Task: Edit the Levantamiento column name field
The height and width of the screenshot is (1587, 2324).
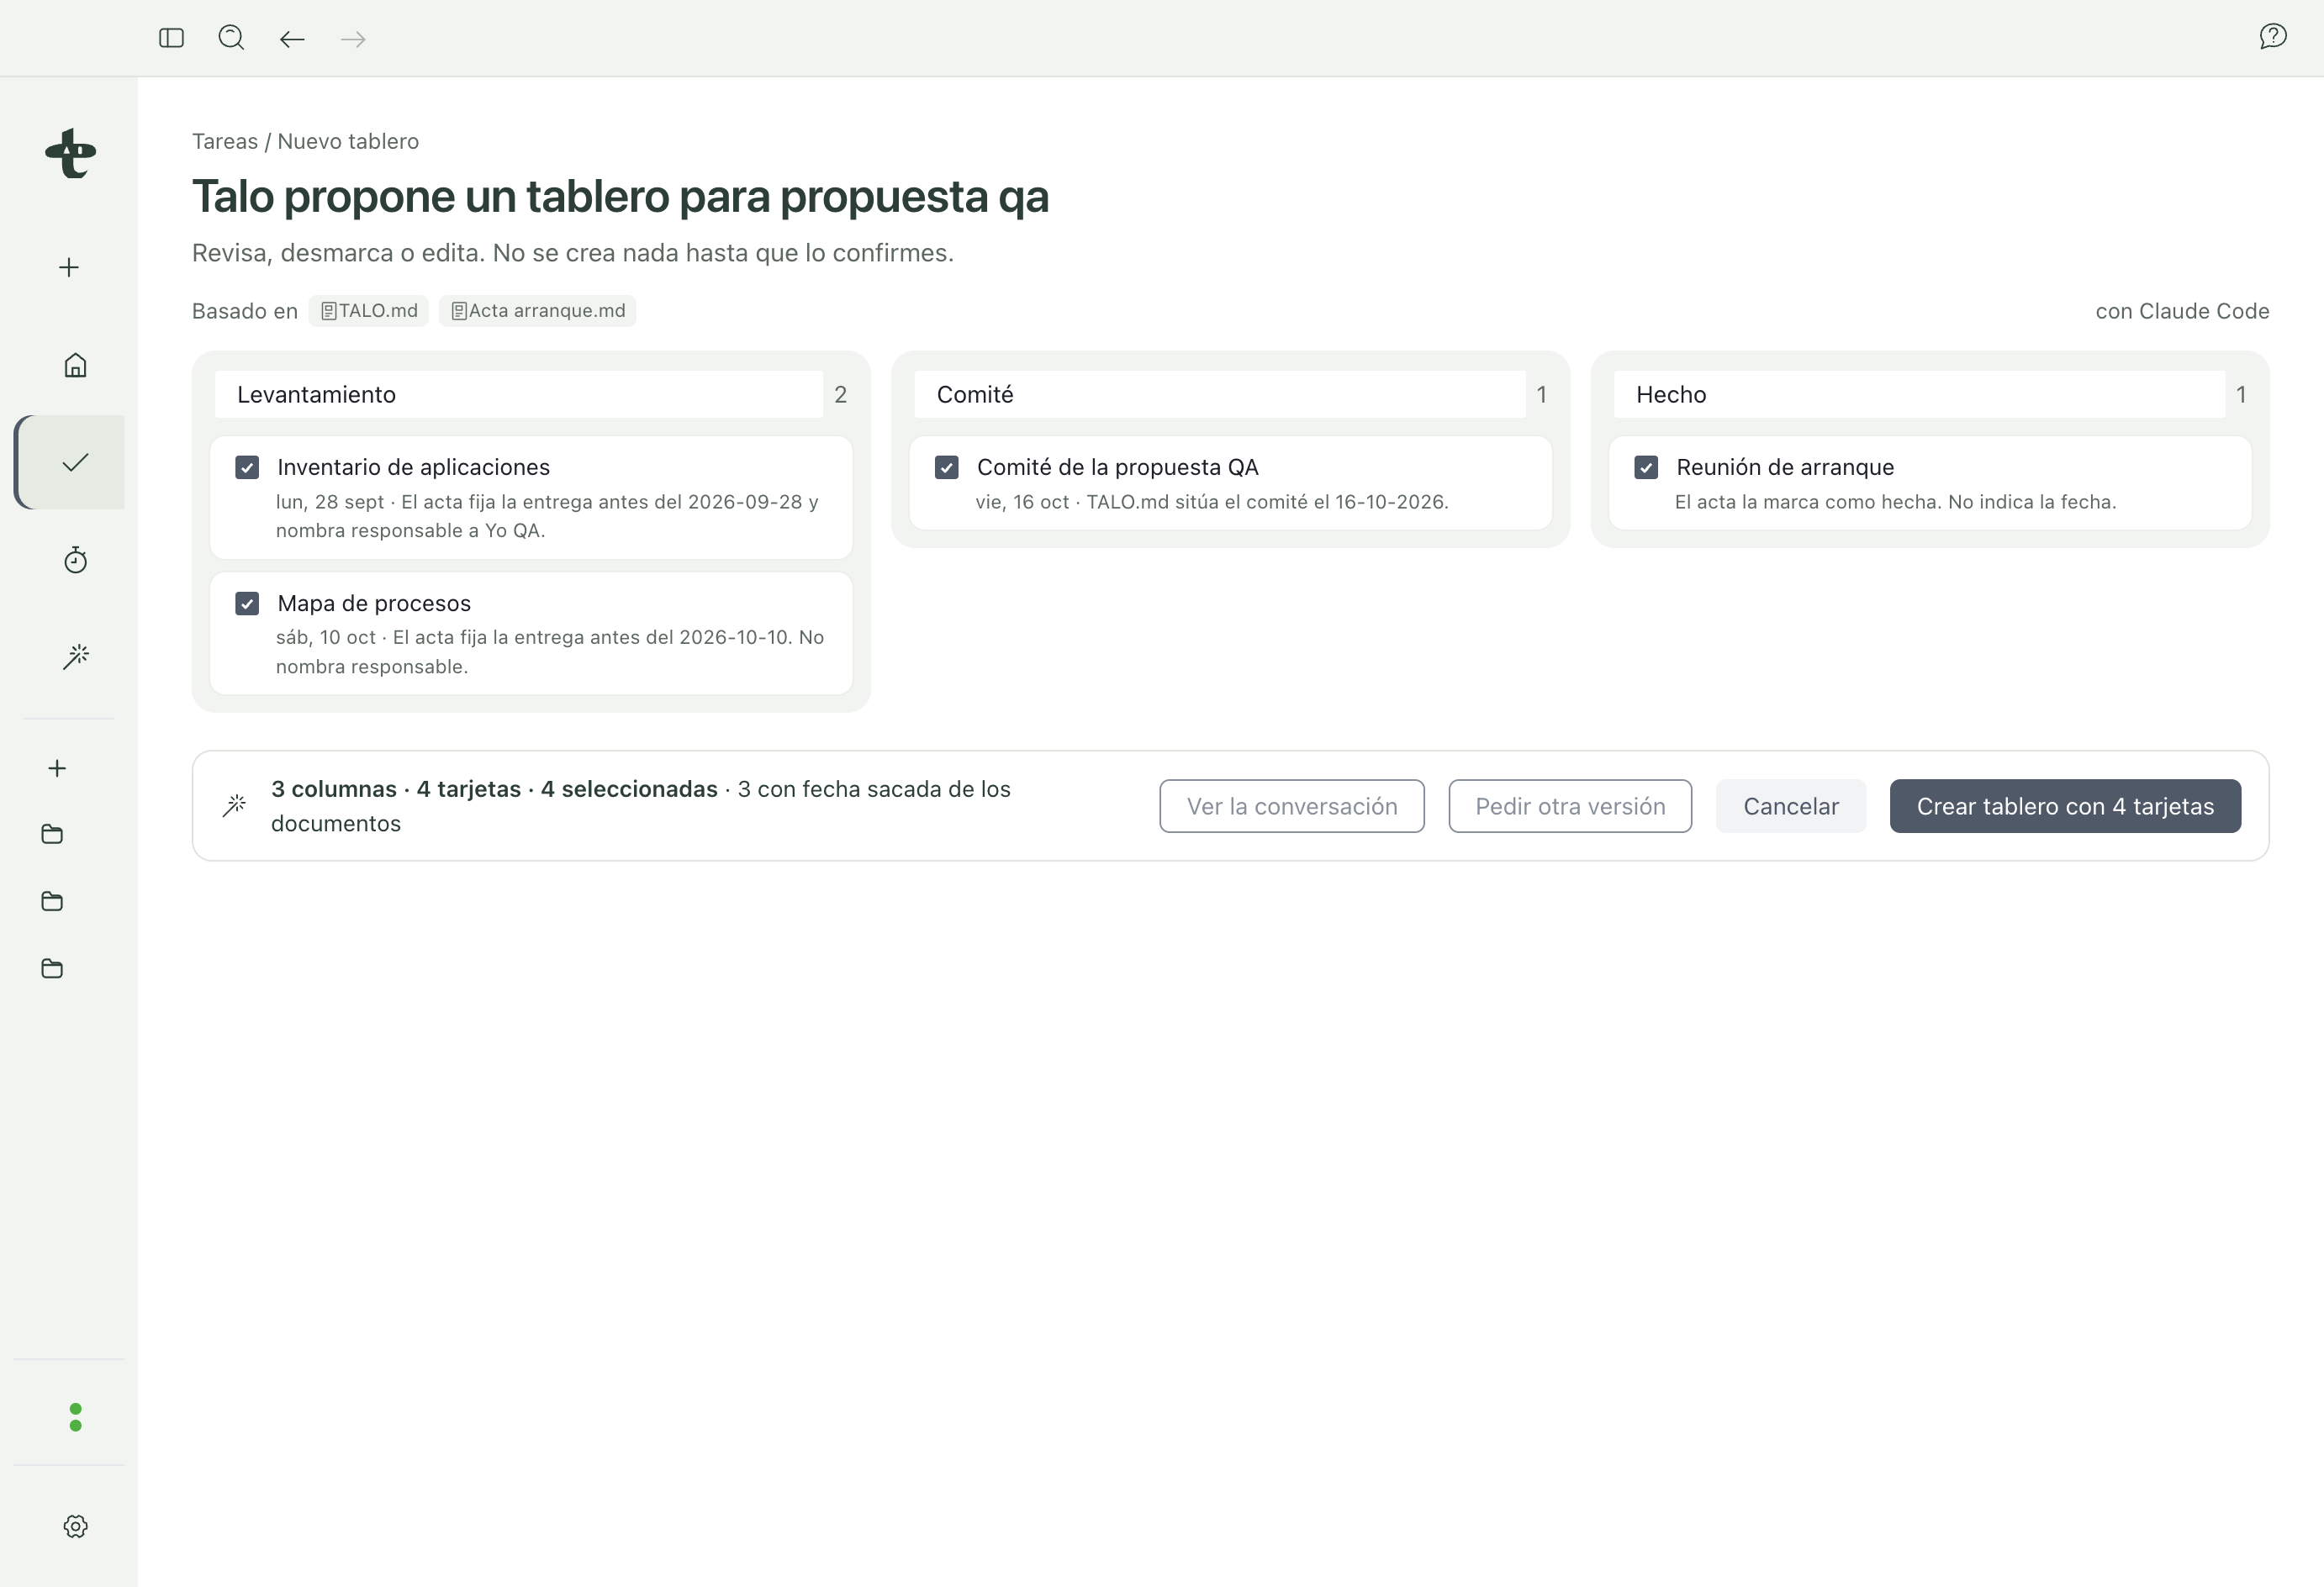Action: (x=519, y=394)
